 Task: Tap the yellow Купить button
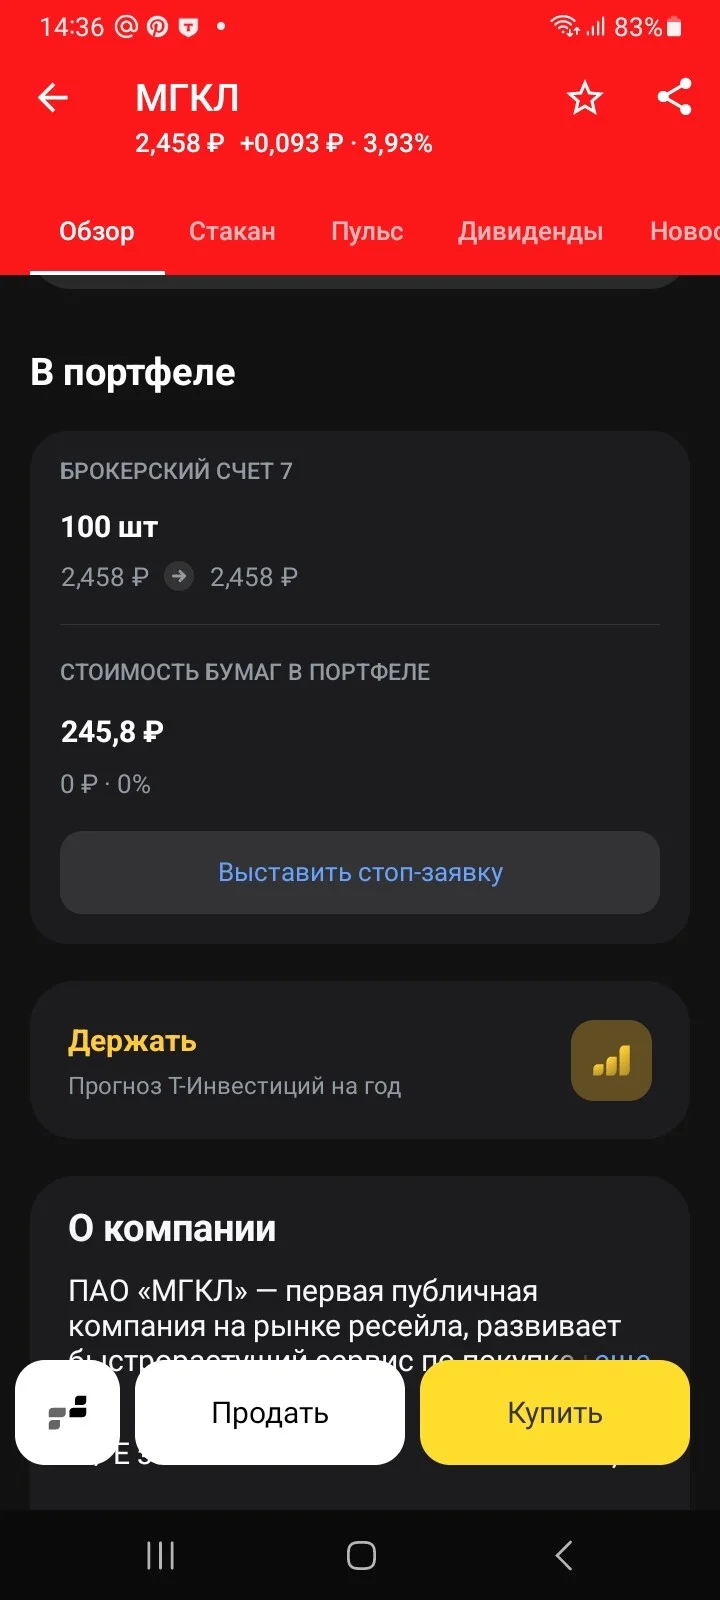555,1412
